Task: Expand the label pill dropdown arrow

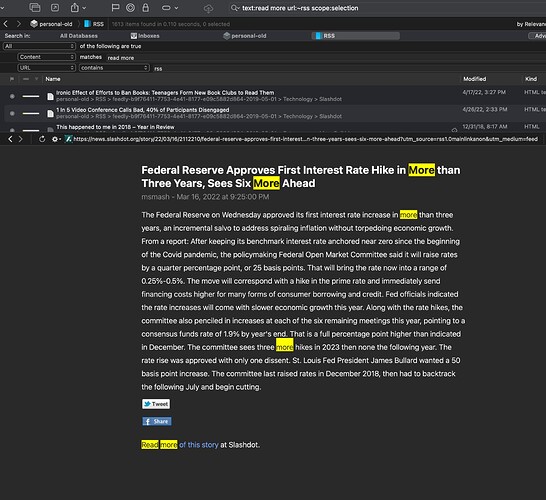Action: tap(176, 8)
